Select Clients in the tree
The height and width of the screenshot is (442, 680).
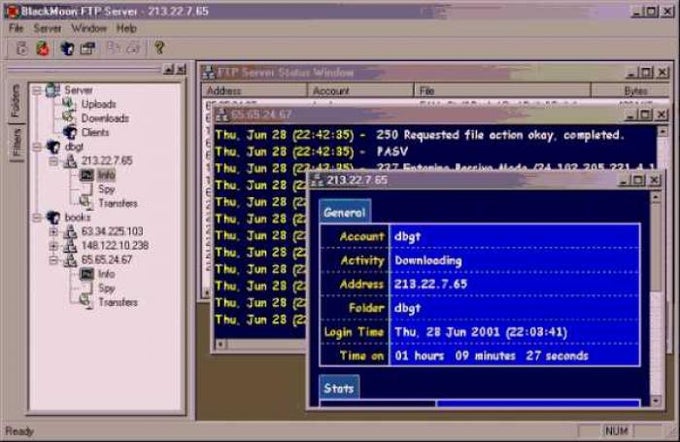point(95,132)
